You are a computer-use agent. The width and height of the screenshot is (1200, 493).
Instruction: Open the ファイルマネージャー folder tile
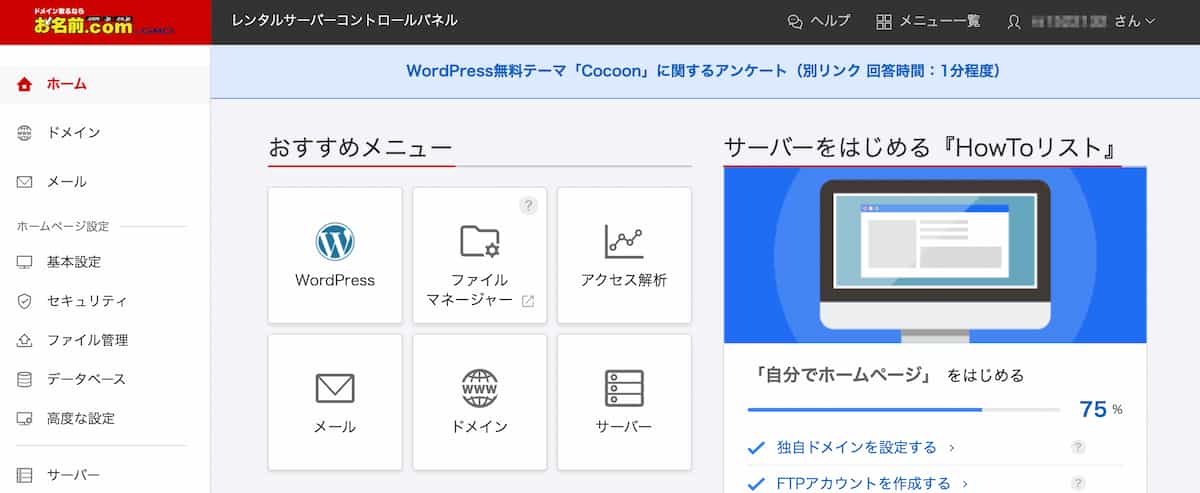point(479,255)
